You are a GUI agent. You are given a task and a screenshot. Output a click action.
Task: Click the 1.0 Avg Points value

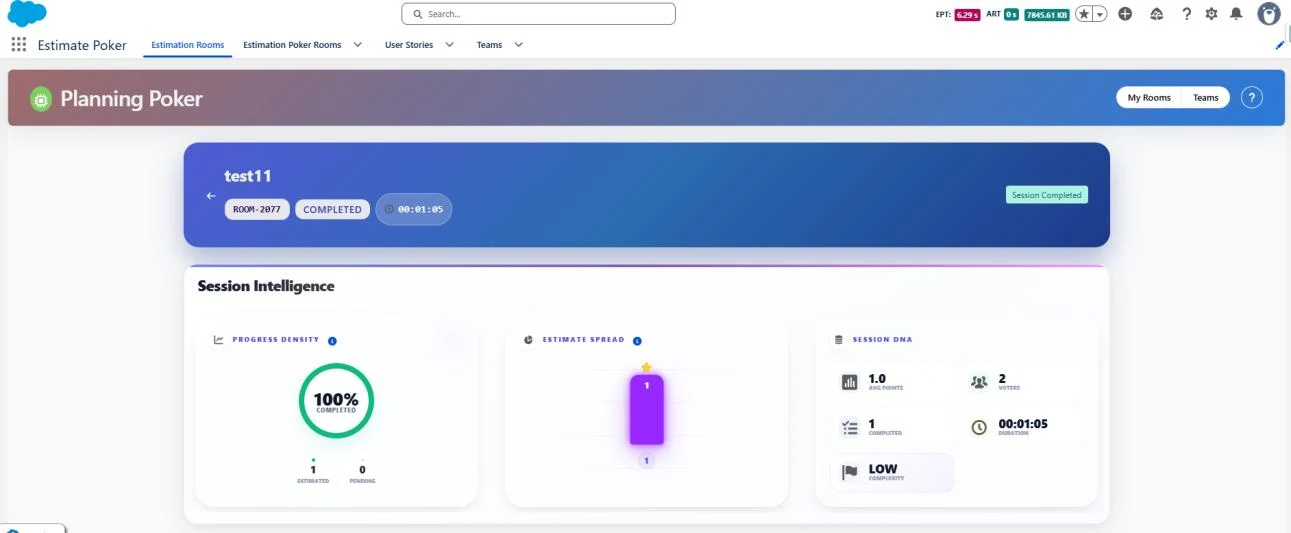(877, 378)
